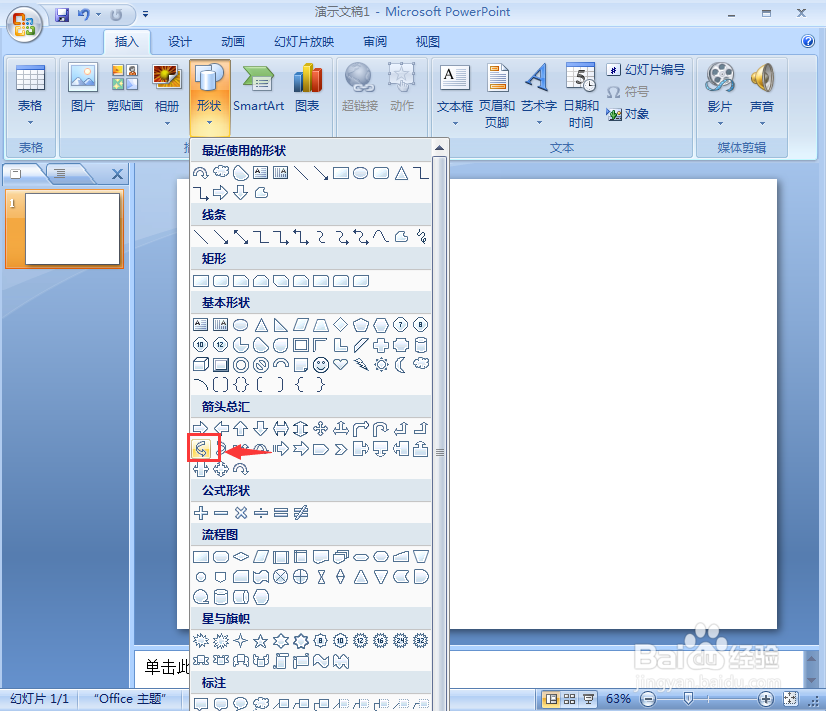Choose the scribble line in 线条
Viewport: 826px width, 711px height.
coord(421,236)
